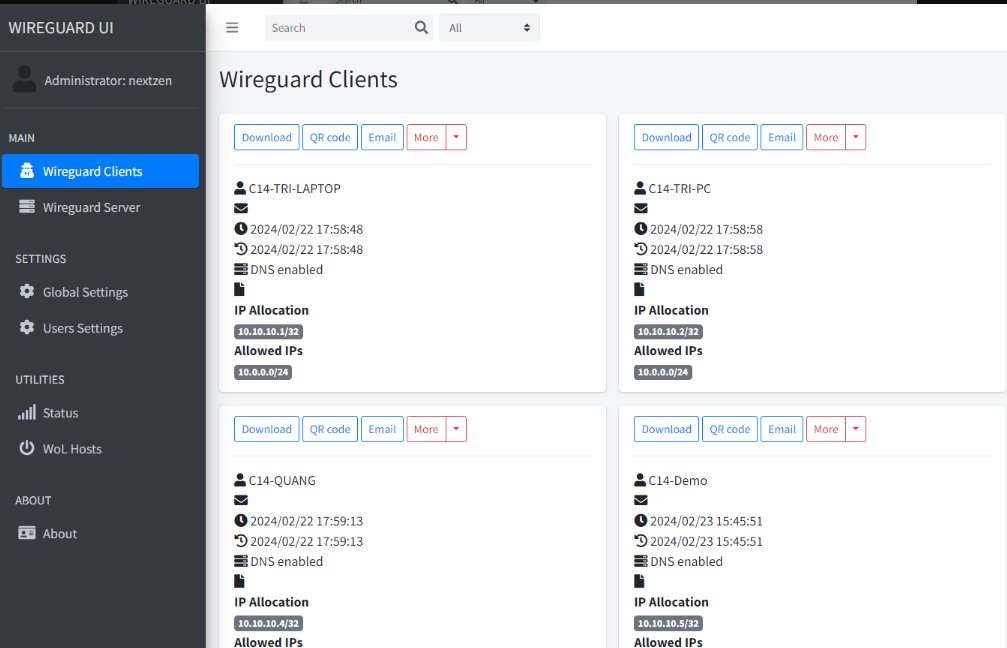Click the Wireguard Server sidebar icon
1007x648 pixels.
click(x=26, y=207)
